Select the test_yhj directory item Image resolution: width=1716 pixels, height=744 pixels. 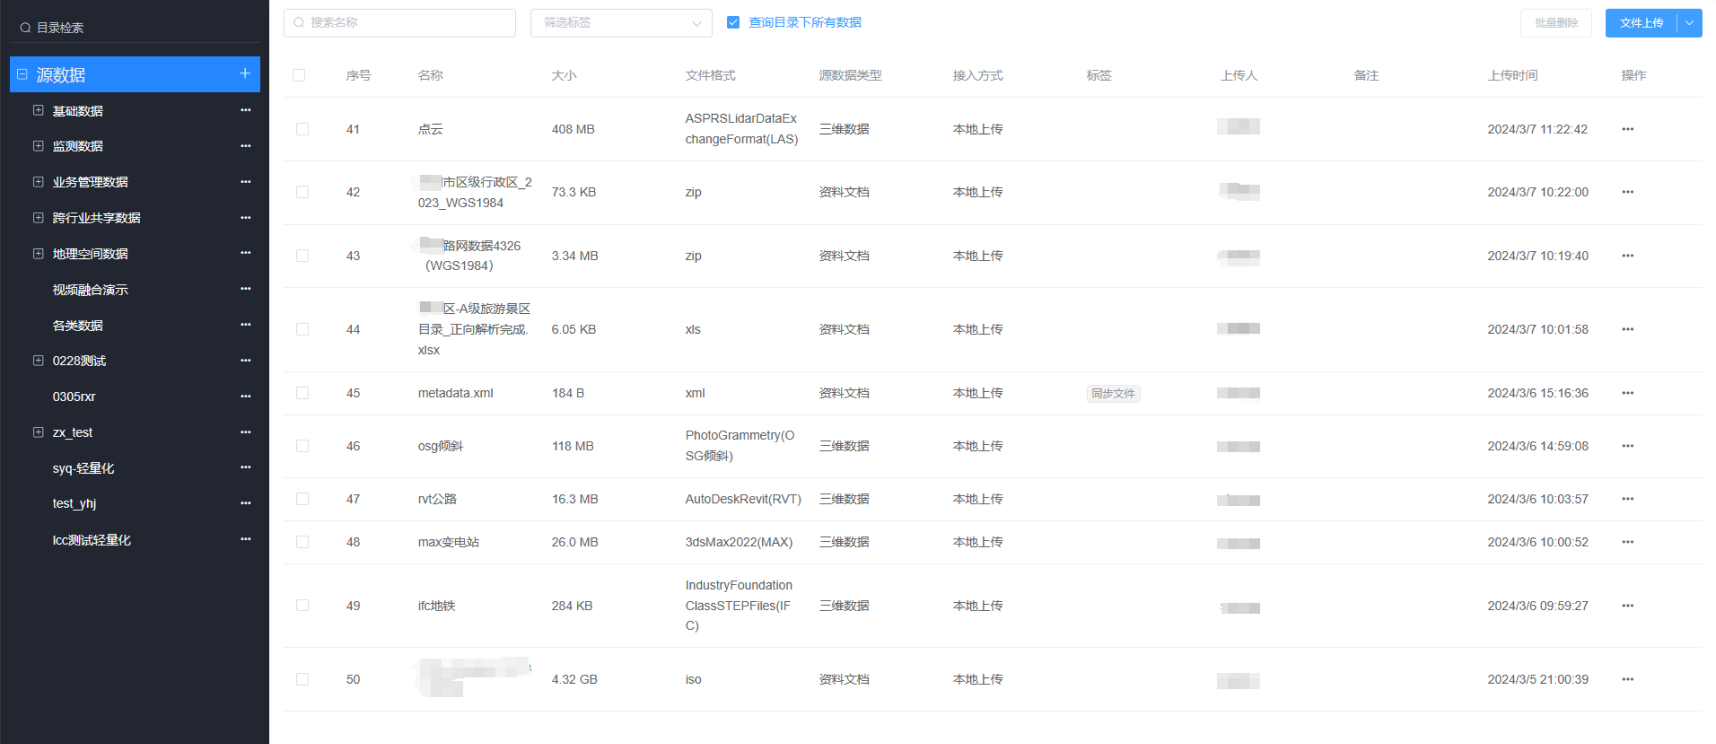(74, 504)
